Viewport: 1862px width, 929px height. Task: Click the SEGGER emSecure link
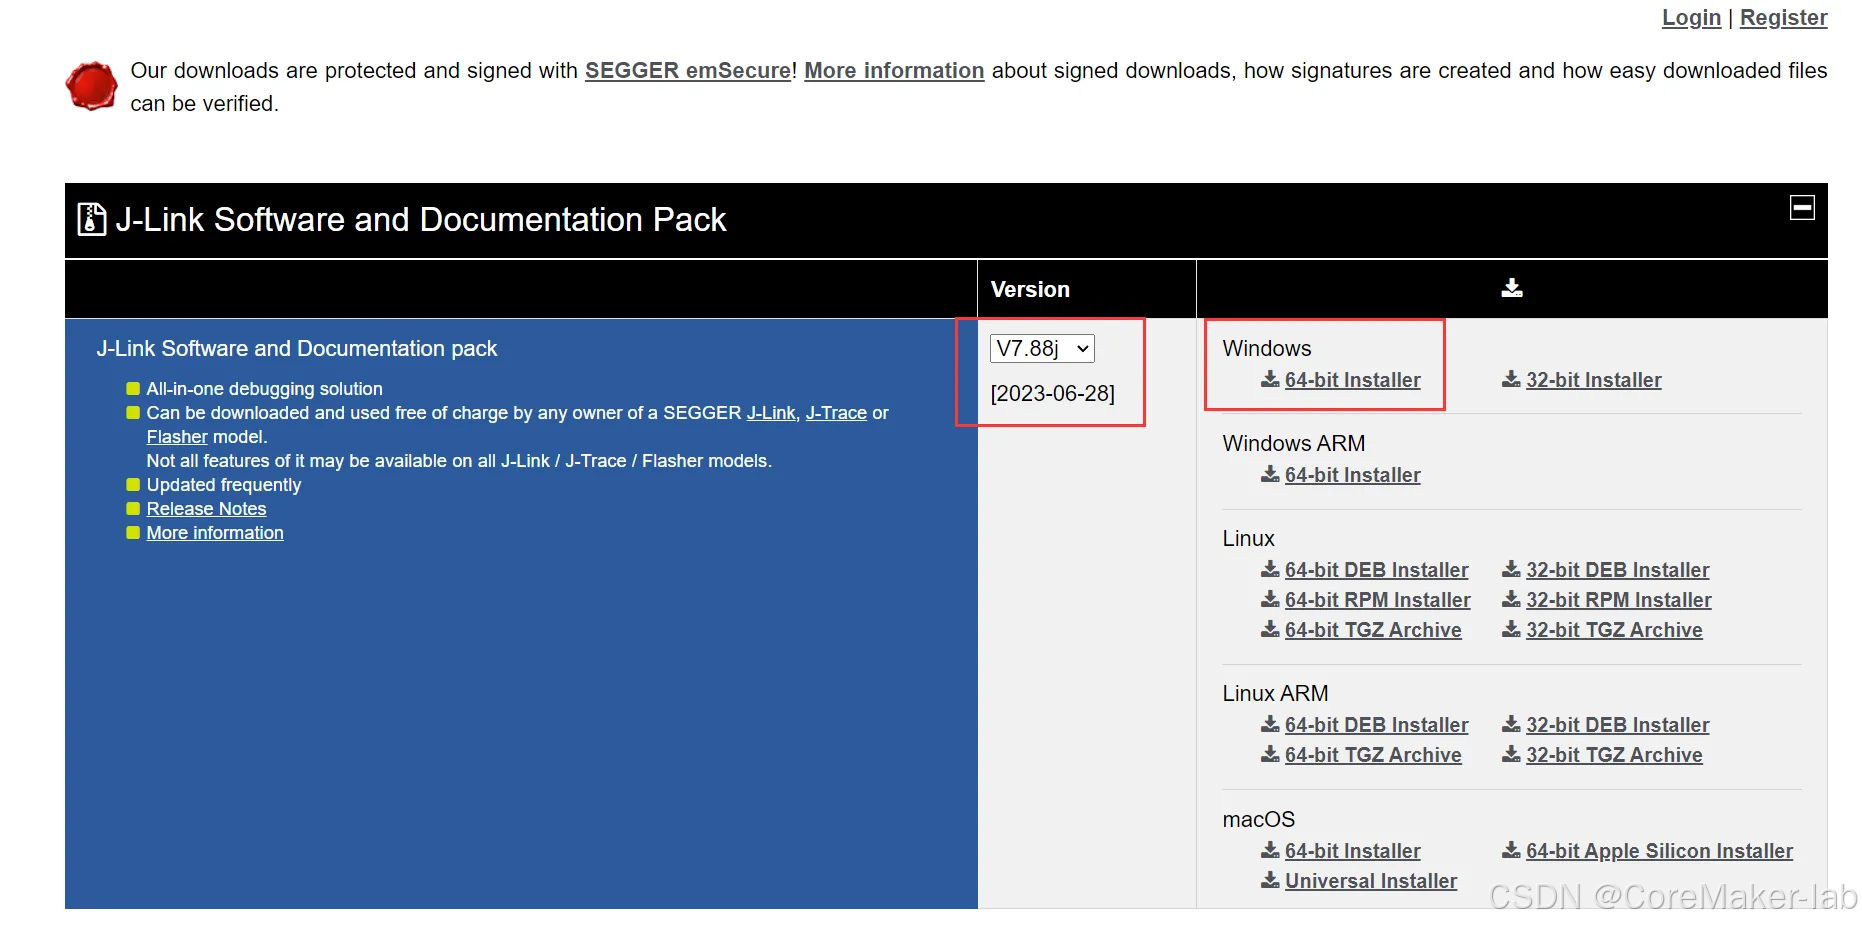coord(687,70)
